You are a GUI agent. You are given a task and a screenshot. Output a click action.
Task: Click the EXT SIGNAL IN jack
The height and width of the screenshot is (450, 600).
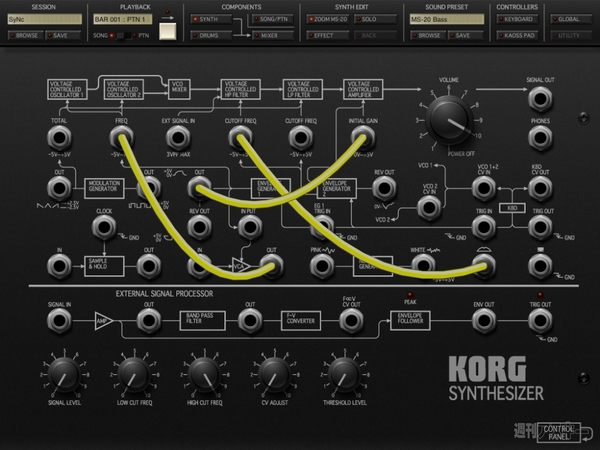178,138
